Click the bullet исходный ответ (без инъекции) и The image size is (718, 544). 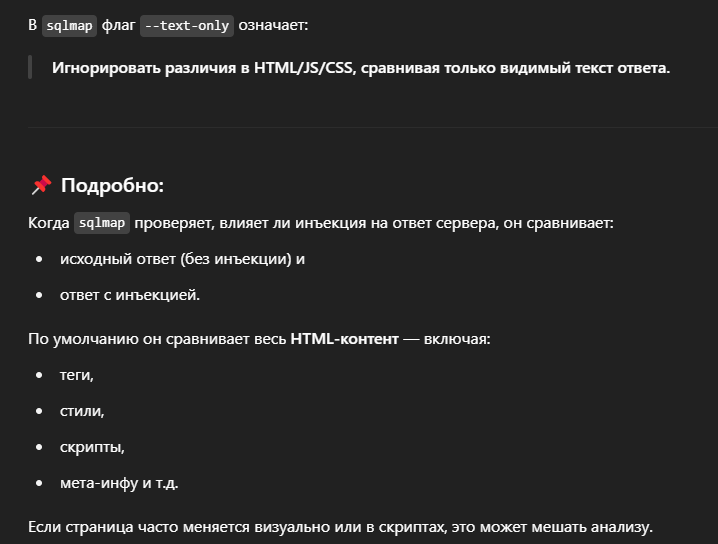(x=182, y=259)
